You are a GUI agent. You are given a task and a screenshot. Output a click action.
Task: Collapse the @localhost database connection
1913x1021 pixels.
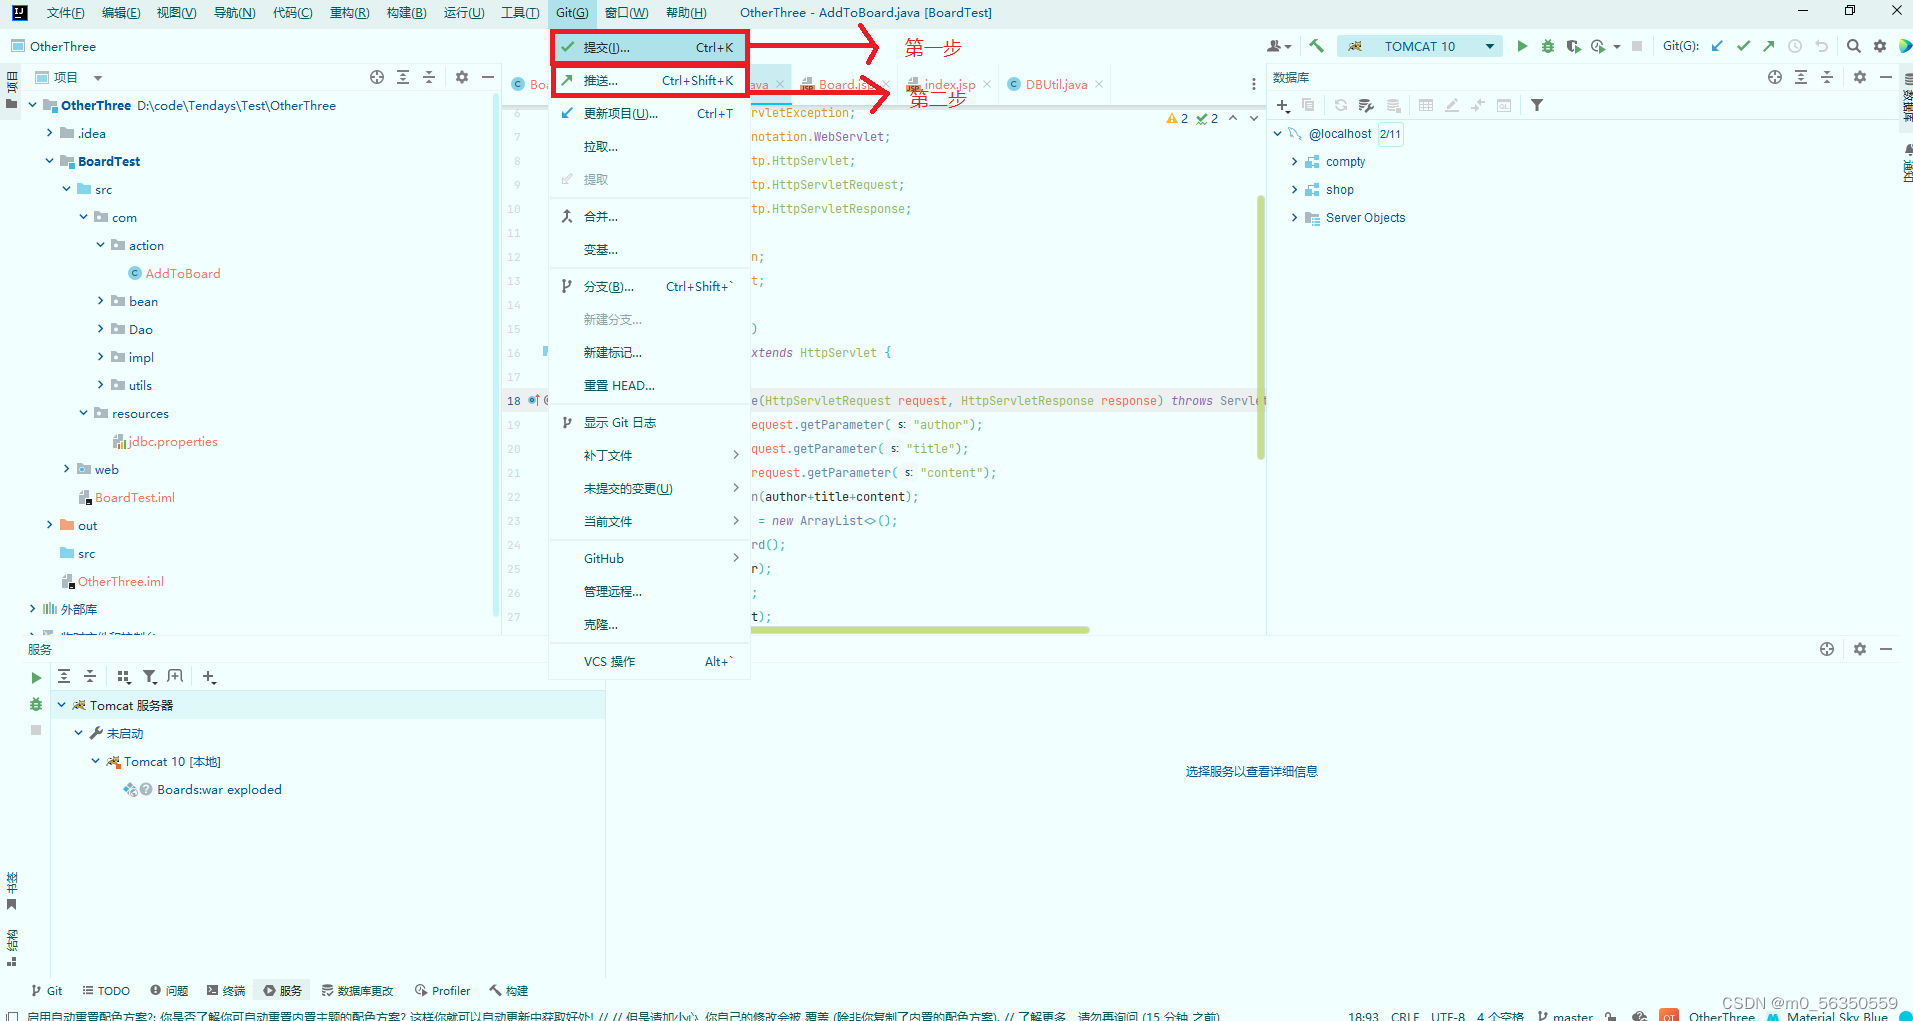[1277, 133]
